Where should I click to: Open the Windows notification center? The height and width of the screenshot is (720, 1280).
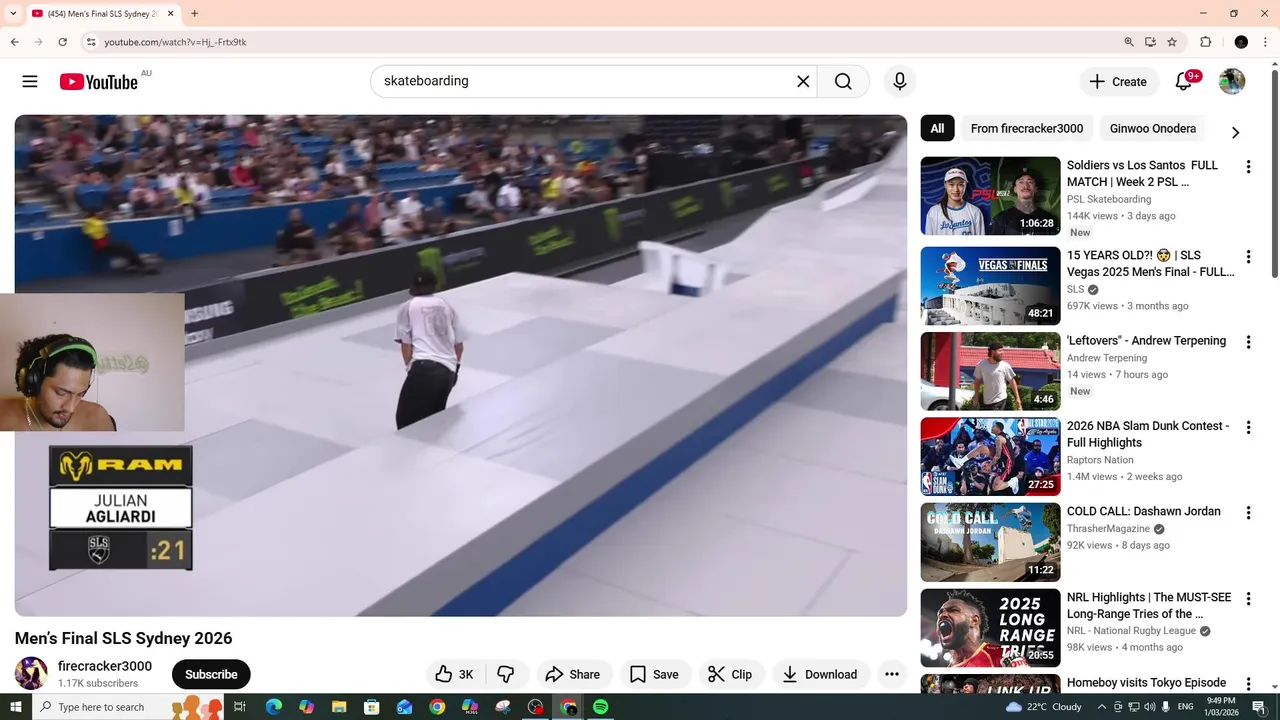tap(1259, 707)
